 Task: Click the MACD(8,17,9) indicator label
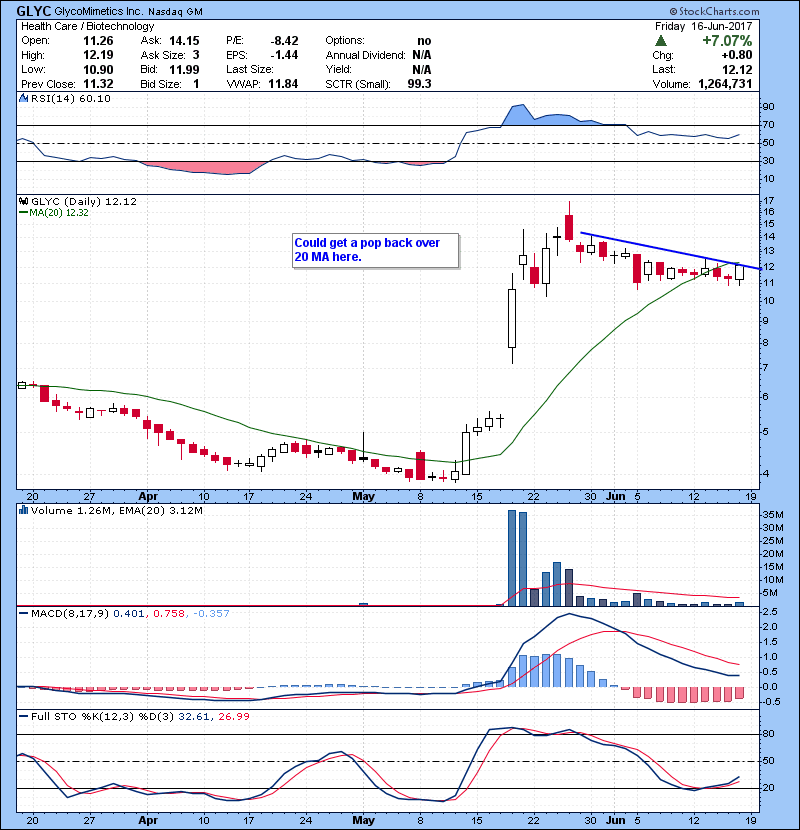tap(70, 613)
